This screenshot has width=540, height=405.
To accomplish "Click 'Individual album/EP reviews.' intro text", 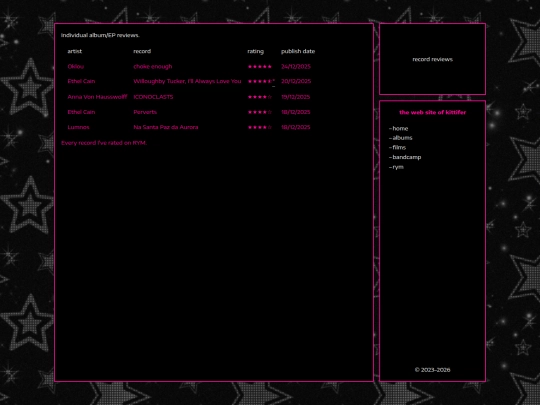I will 100,35.
